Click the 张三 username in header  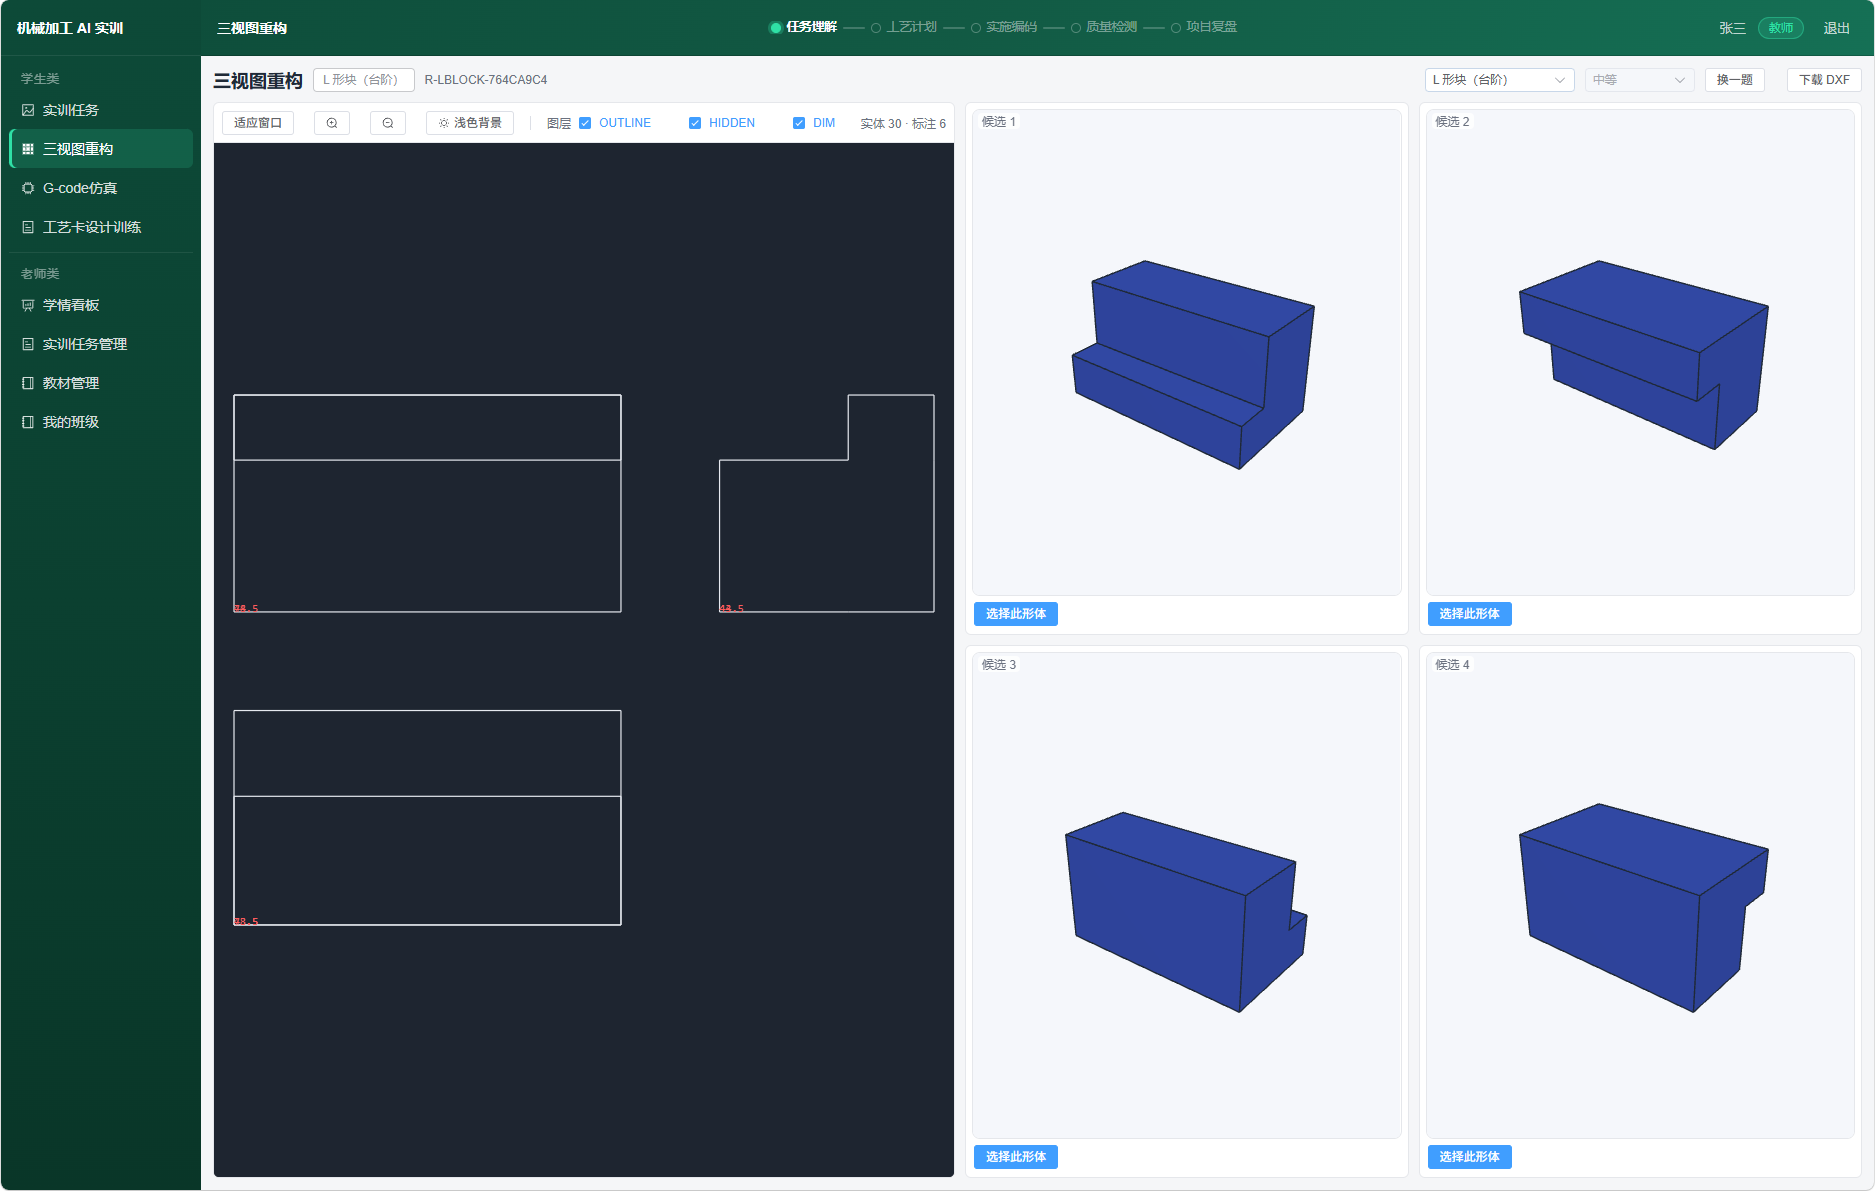pos(1732,28)
